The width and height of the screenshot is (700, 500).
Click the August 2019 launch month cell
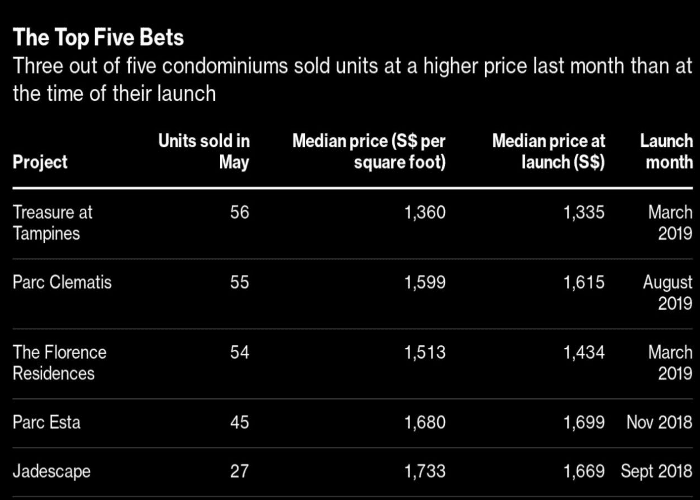point(668,293)
